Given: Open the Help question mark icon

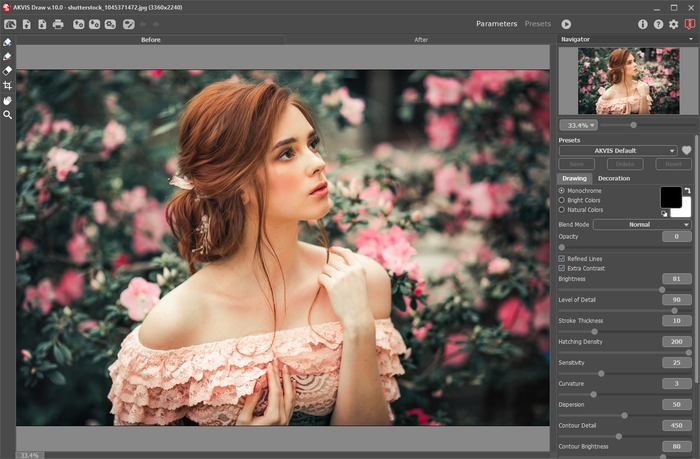Looking at the screenshot, I should 658,24.
